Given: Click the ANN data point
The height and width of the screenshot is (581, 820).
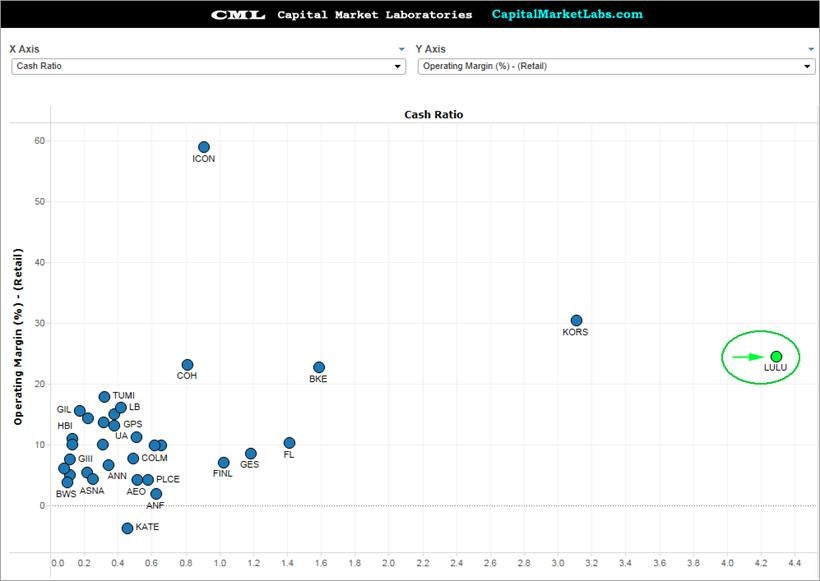Looking at the screenshot, I should click(x=108, y=465).
